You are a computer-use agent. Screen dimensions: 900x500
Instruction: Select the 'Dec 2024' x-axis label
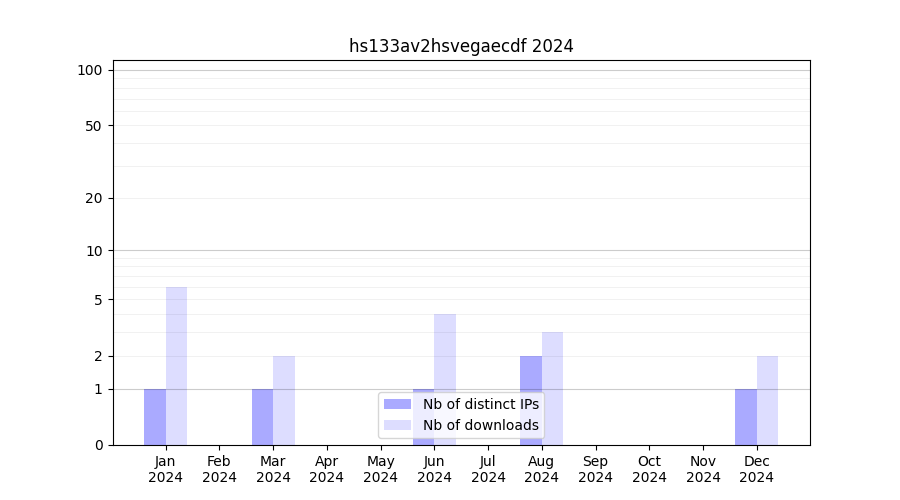pos(756,469)
